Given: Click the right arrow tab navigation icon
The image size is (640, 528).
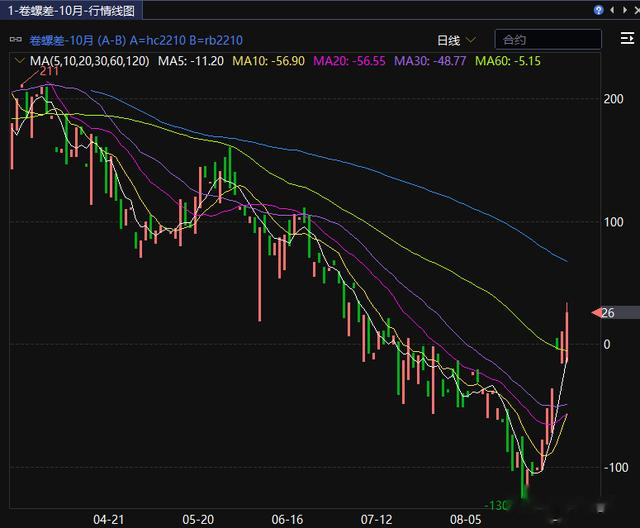Looking at the screenshot, I should [x=624, y=10].
